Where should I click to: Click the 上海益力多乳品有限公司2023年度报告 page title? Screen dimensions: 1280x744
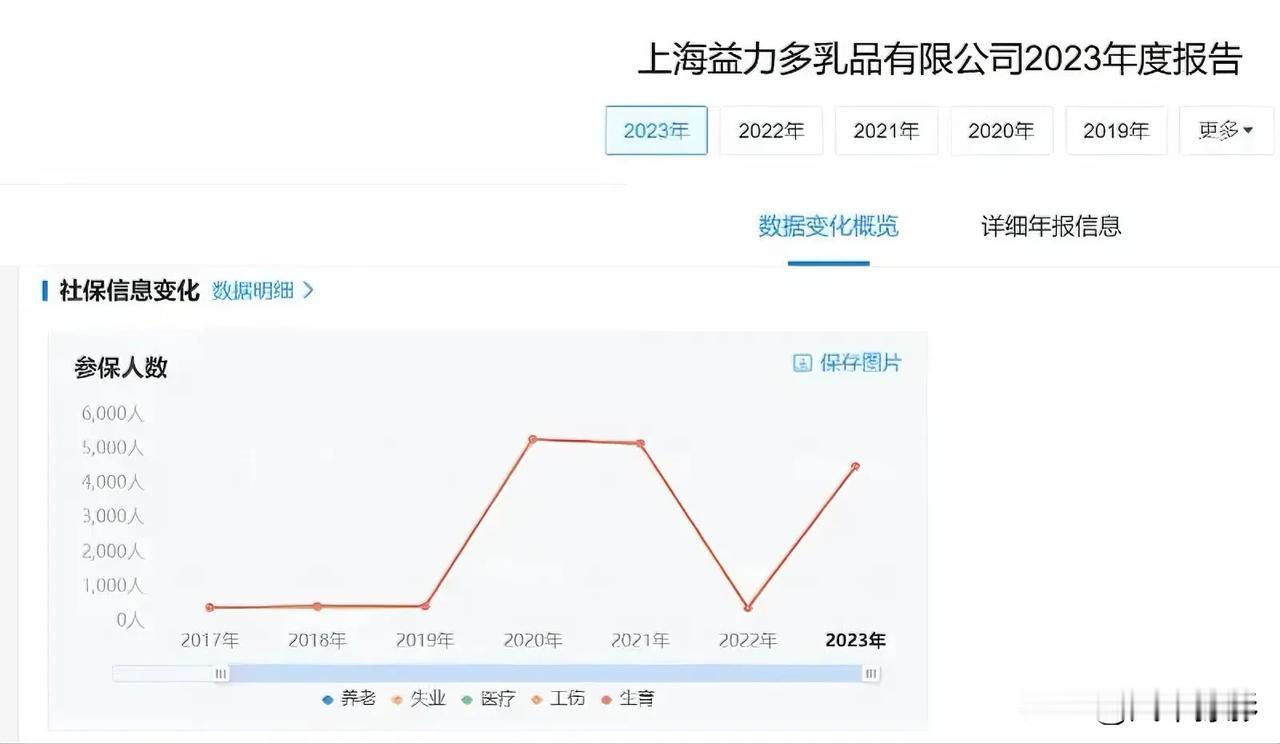940,60
